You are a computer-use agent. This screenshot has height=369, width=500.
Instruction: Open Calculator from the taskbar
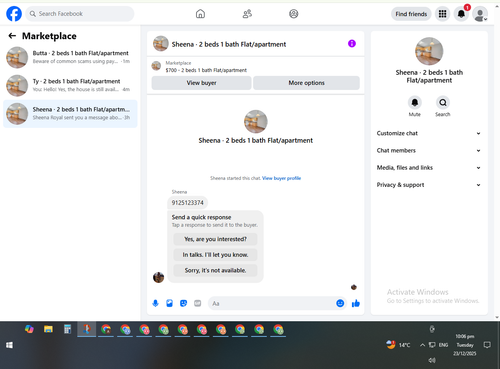[x=68, y=329]
